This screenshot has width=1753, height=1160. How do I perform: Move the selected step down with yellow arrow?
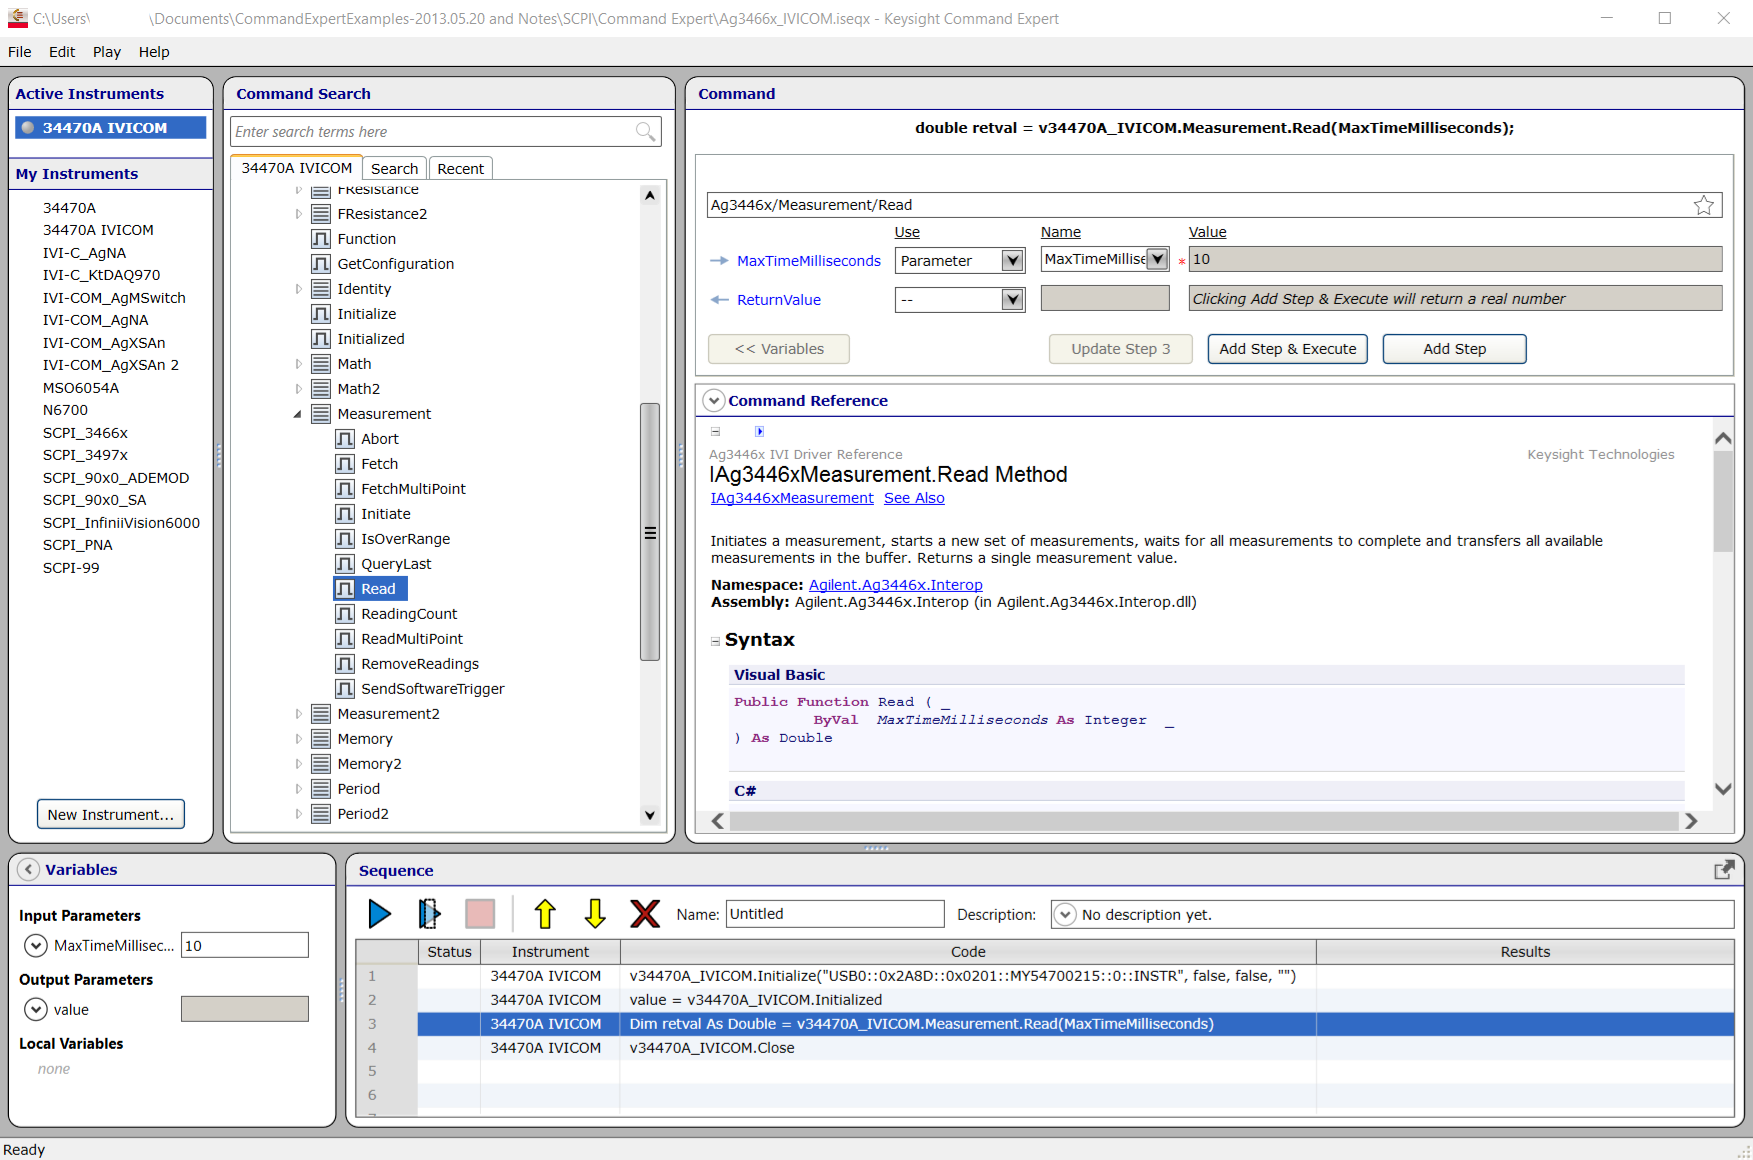pyautogui.click(x=595, y=914)
